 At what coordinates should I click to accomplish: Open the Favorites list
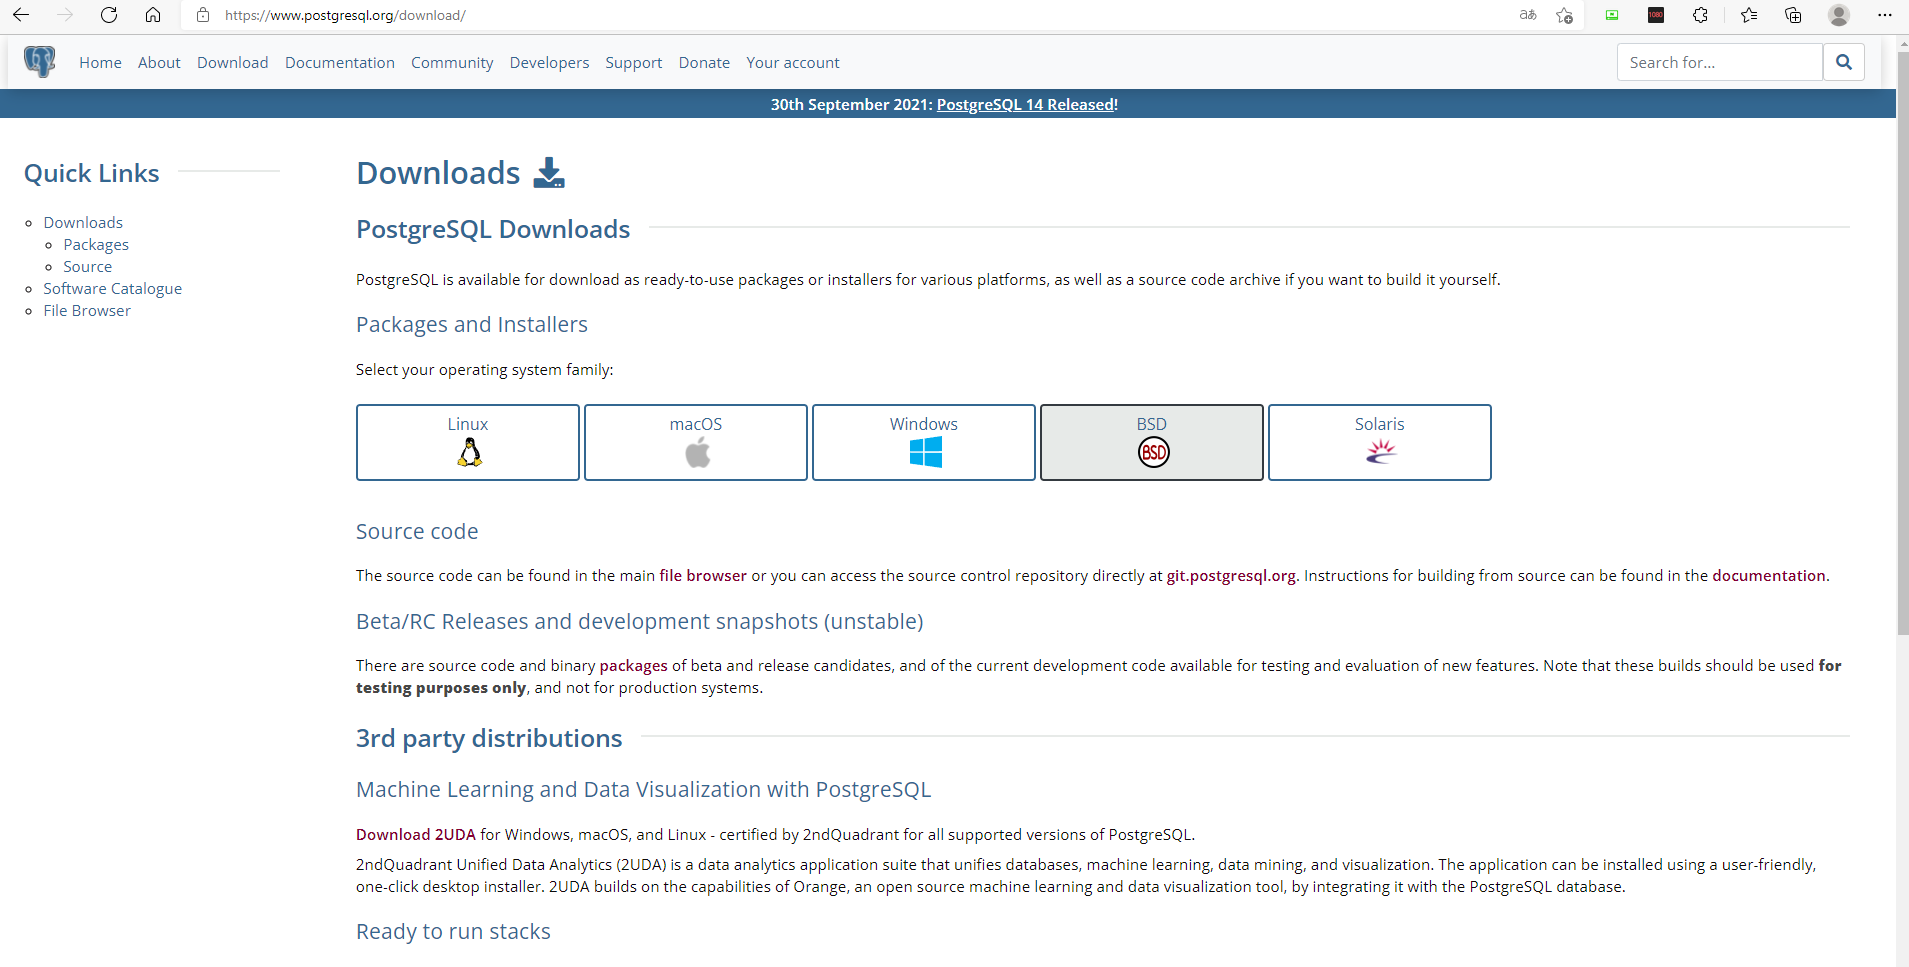tap(1749, 15)
